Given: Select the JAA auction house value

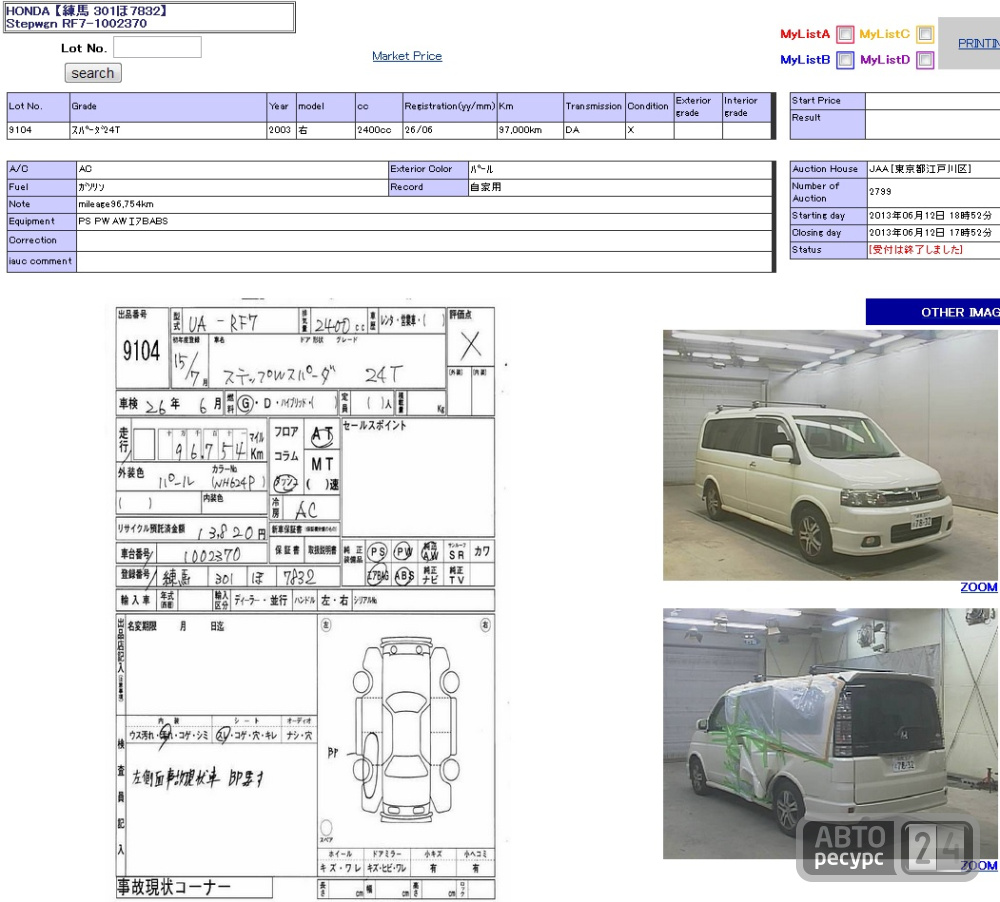Looking at the screenshot, I should 920,169.
